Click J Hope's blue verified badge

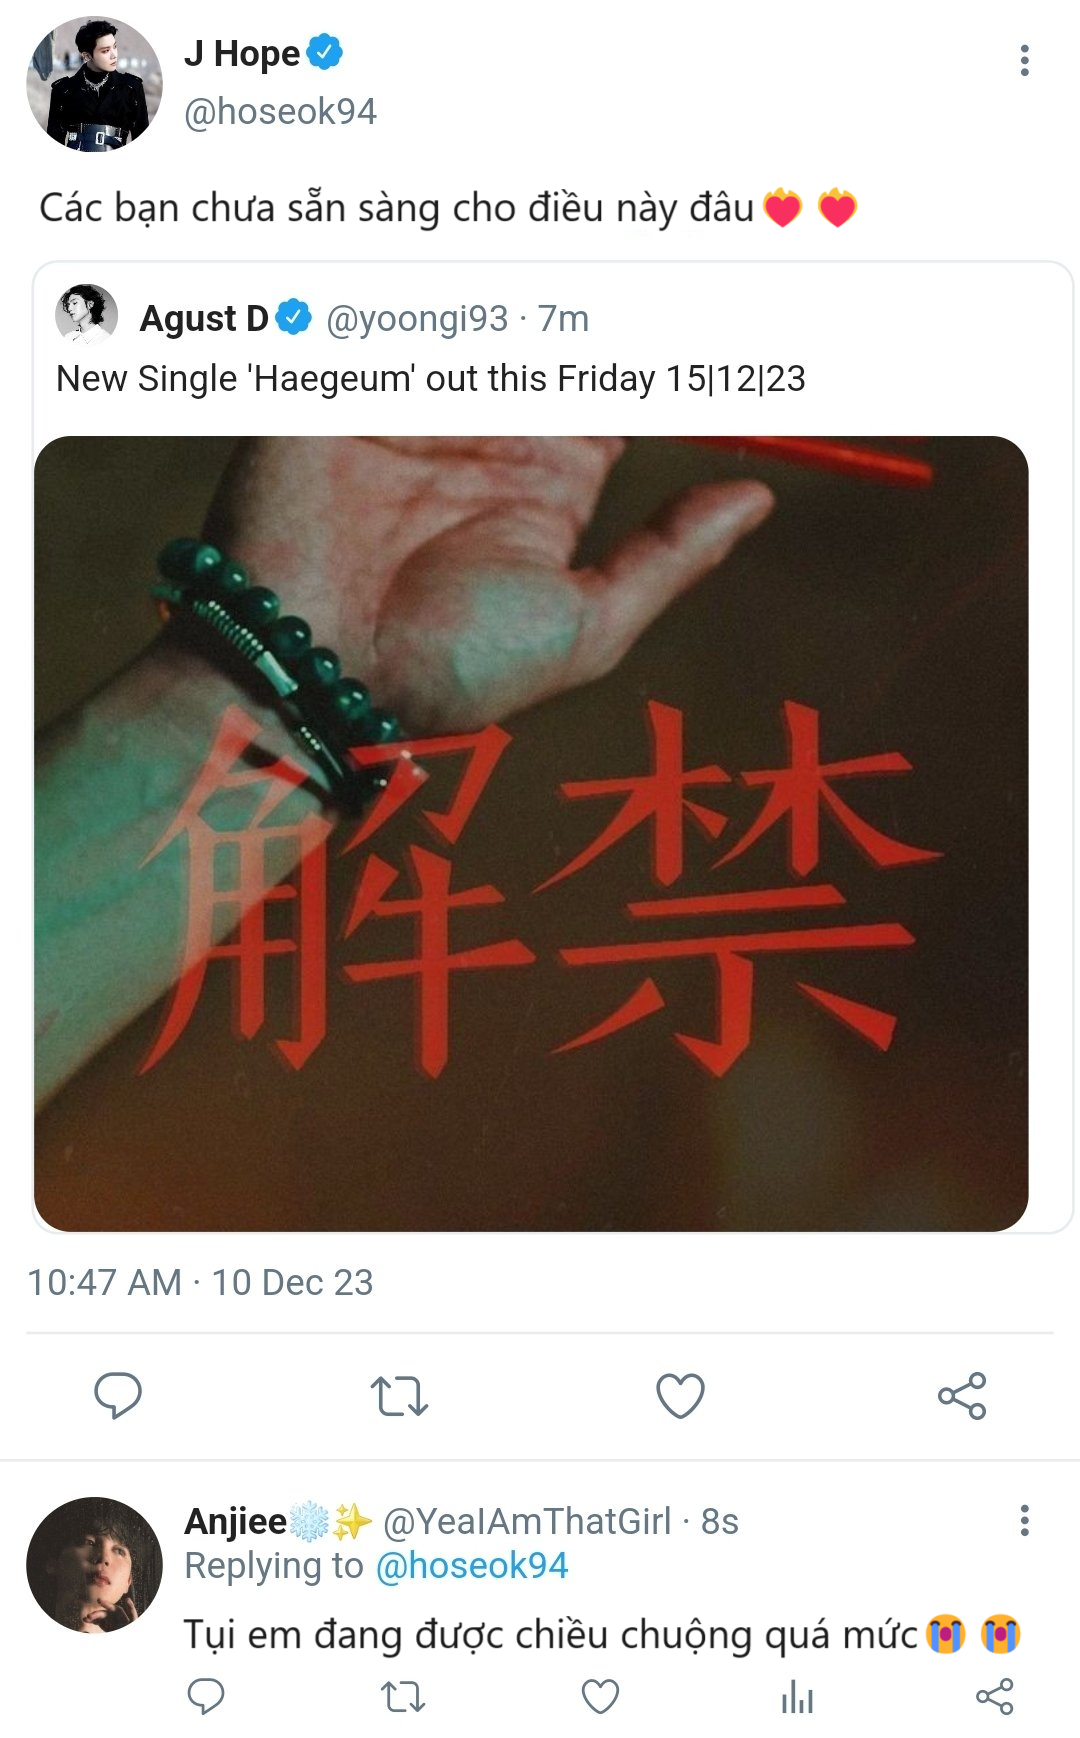324,52
